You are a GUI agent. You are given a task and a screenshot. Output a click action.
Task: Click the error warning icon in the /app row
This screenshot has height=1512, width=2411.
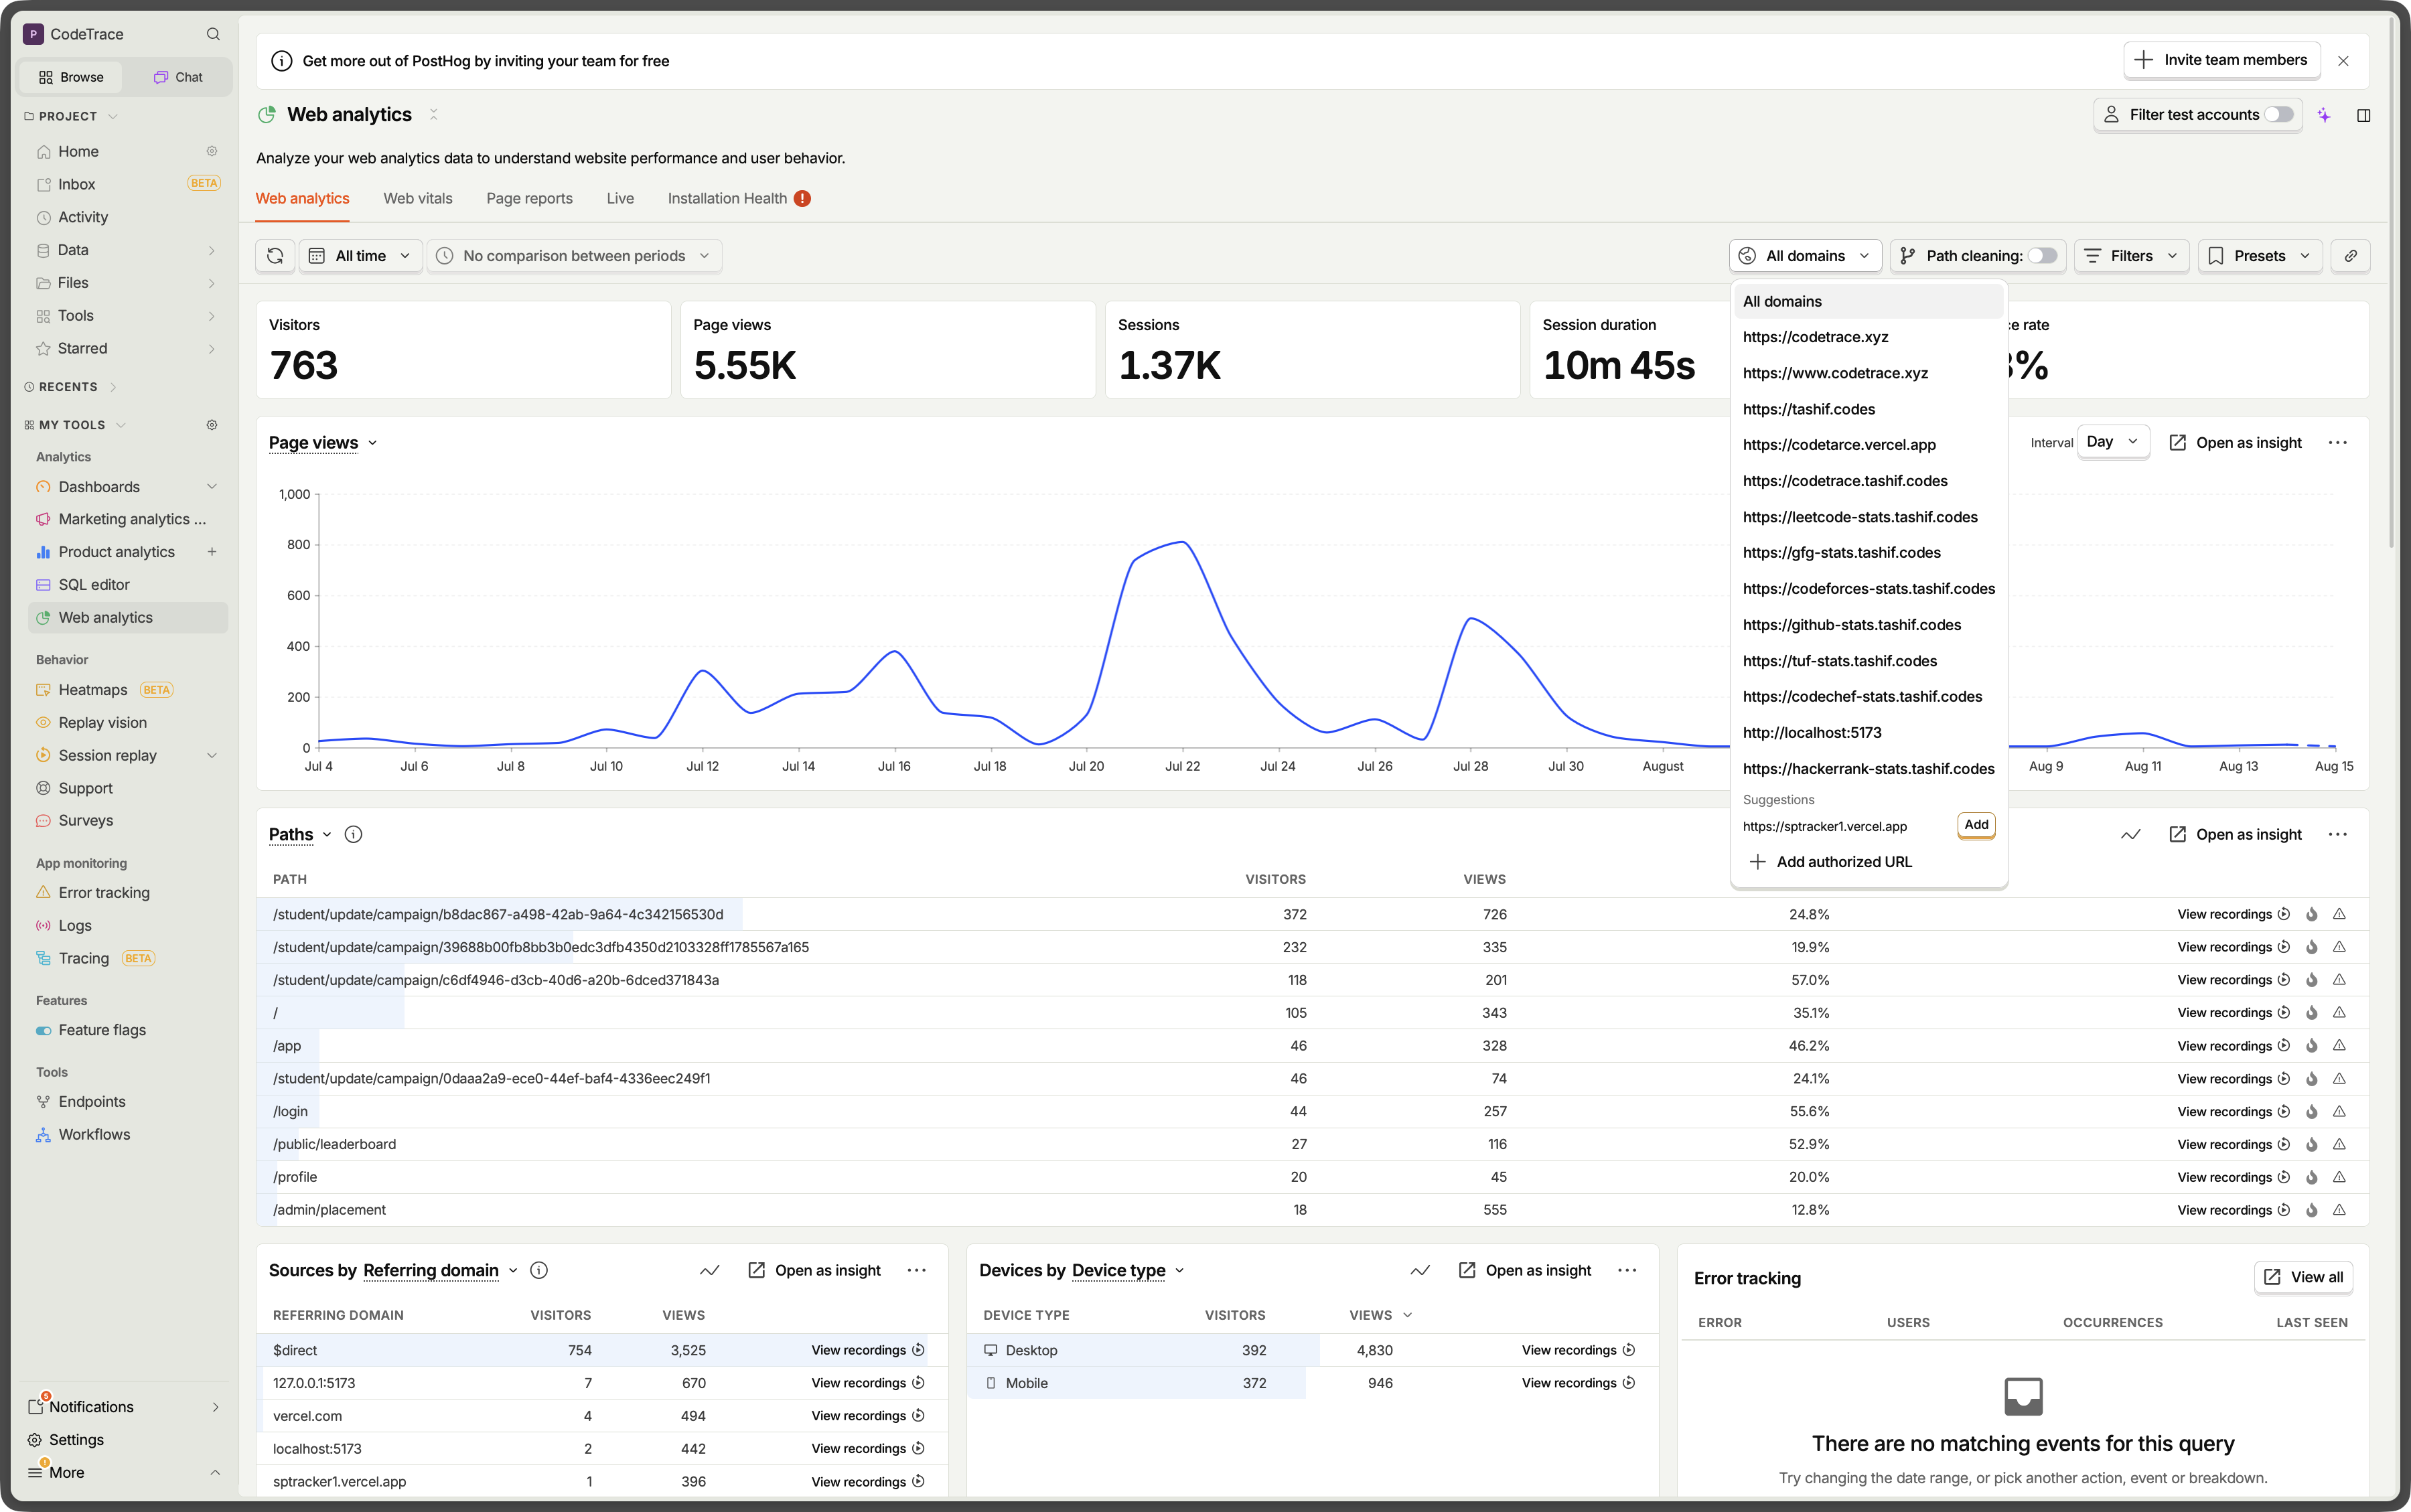(2339, 1045)
